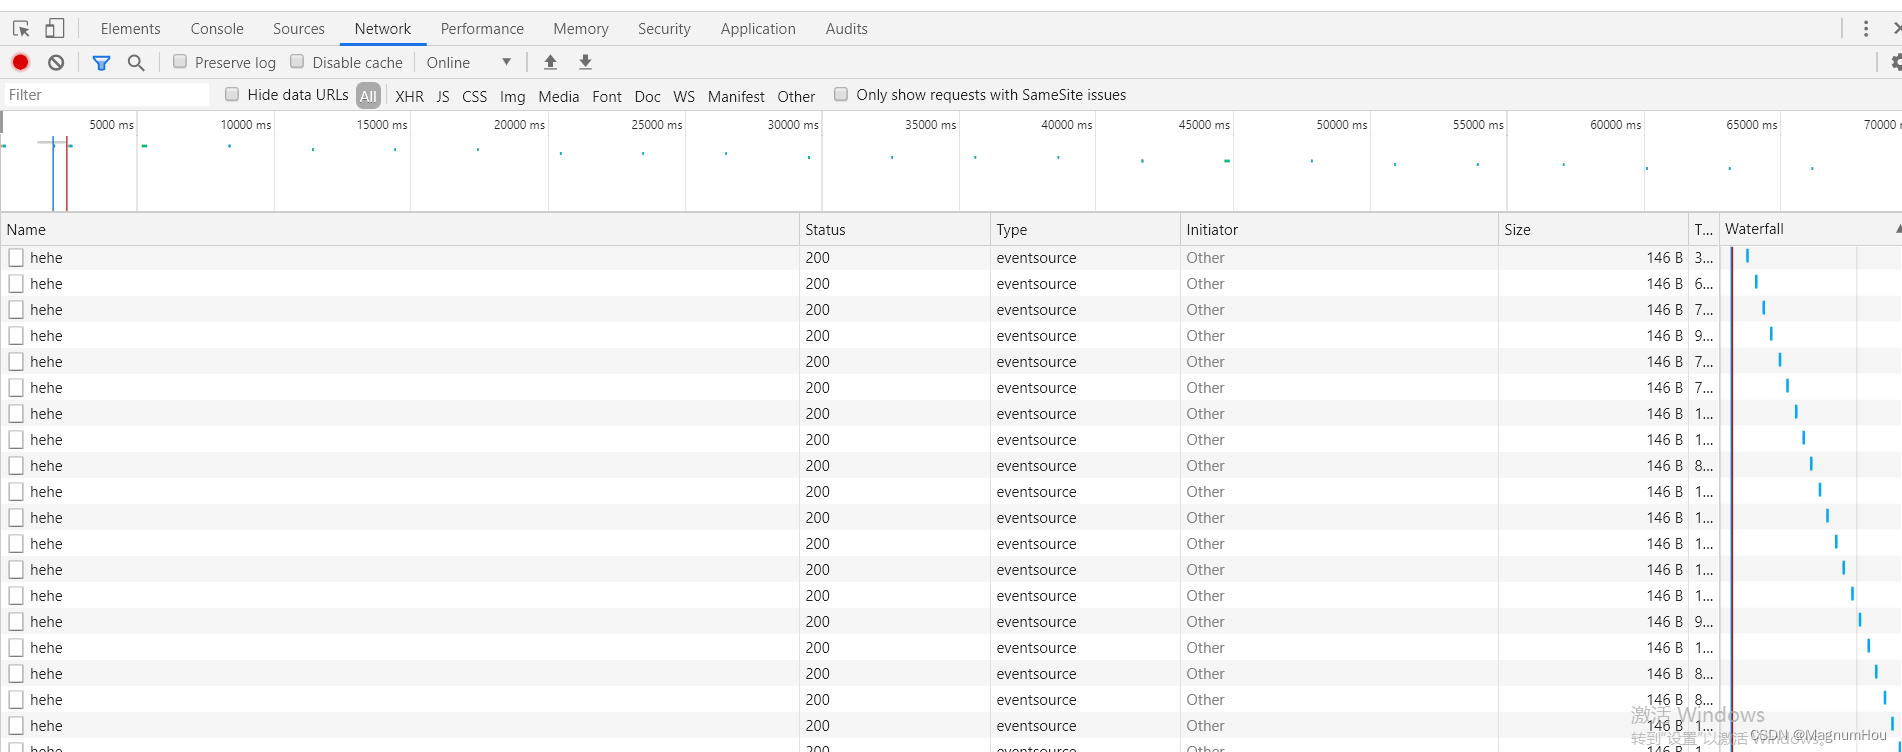Select the All filter type
This screenshot has height=752, width=1902.
coord(368,96)
